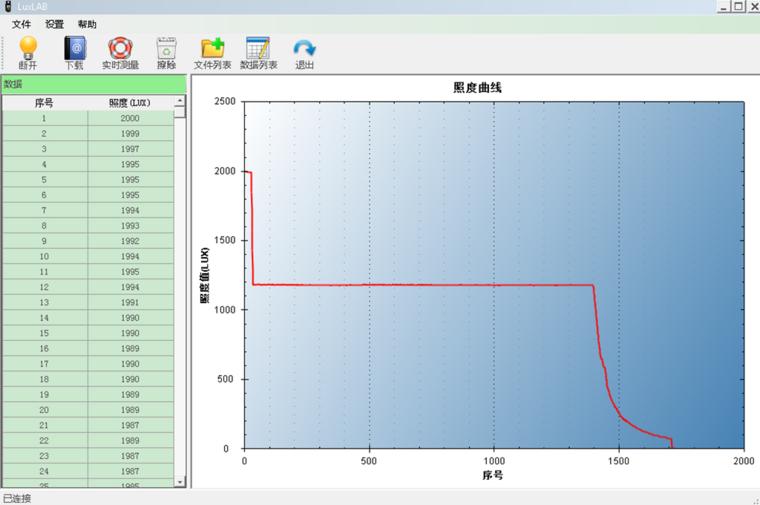Click the 退出 blue arrow icon
This screenshot has height=505, width=760.
tap(304, 48)
